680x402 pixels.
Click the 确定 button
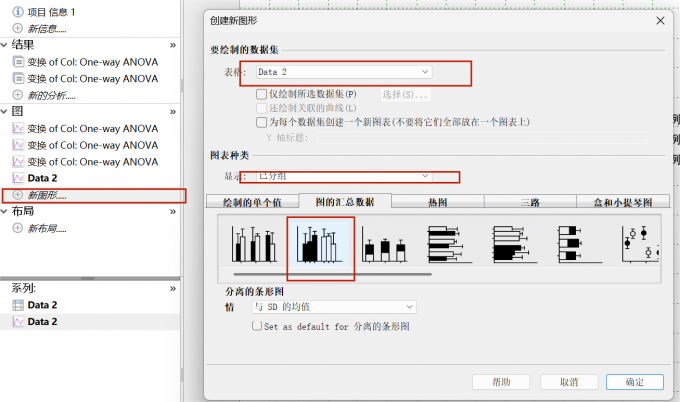(x=635, y=381)
